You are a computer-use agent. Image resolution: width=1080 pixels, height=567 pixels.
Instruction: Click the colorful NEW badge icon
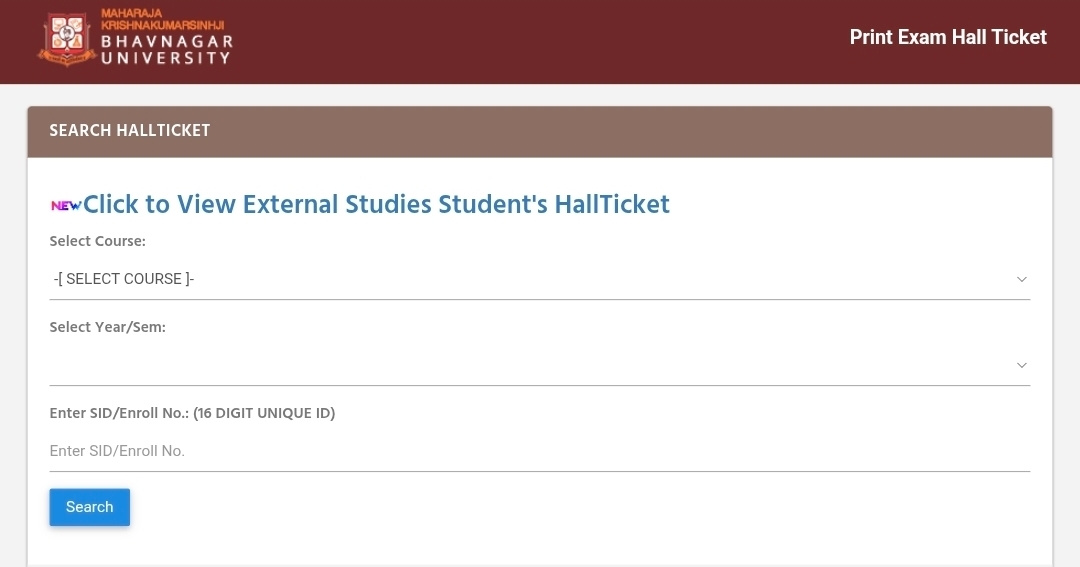(x=66, y=205)
